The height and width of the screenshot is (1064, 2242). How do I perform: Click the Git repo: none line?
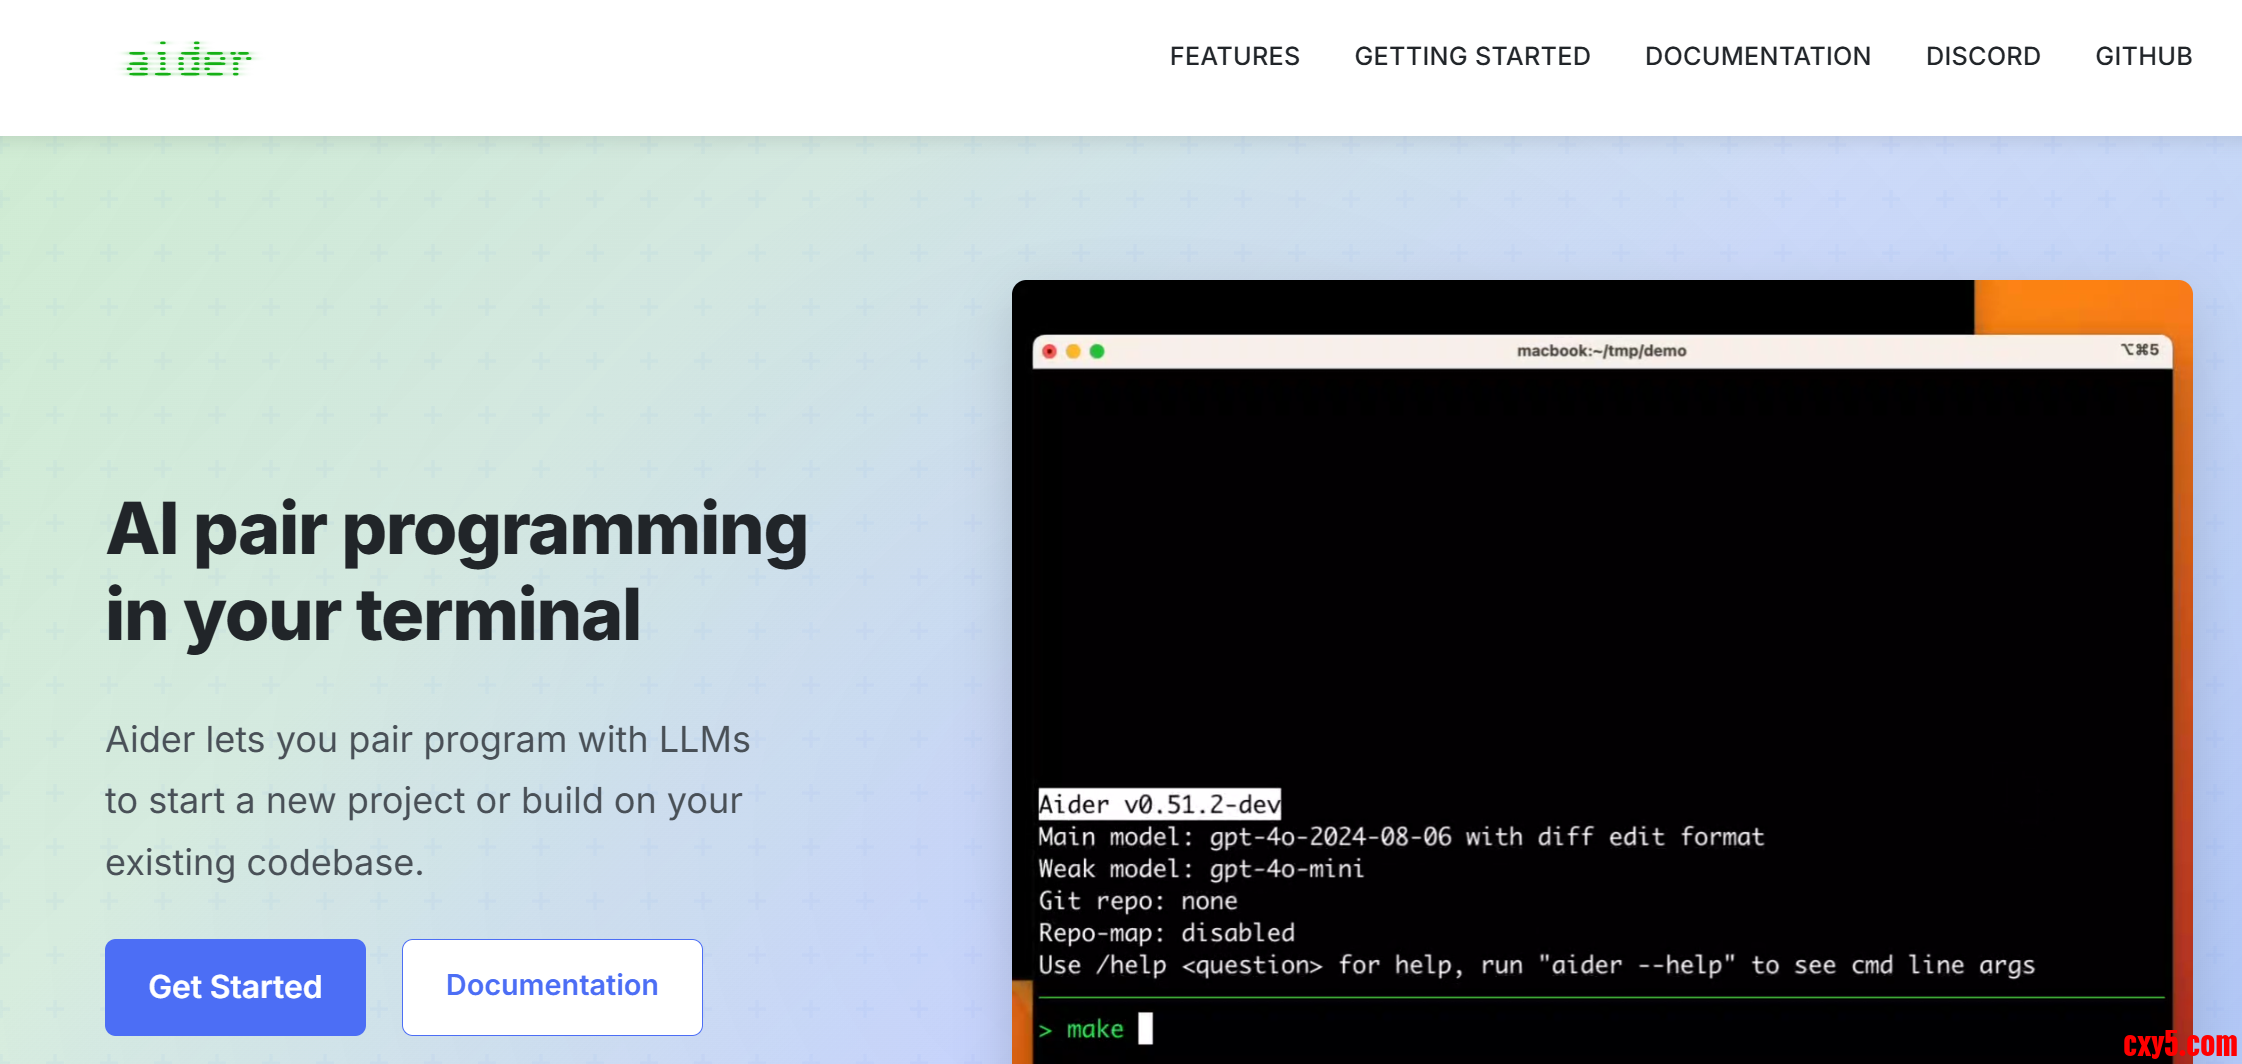point(1138,901)
